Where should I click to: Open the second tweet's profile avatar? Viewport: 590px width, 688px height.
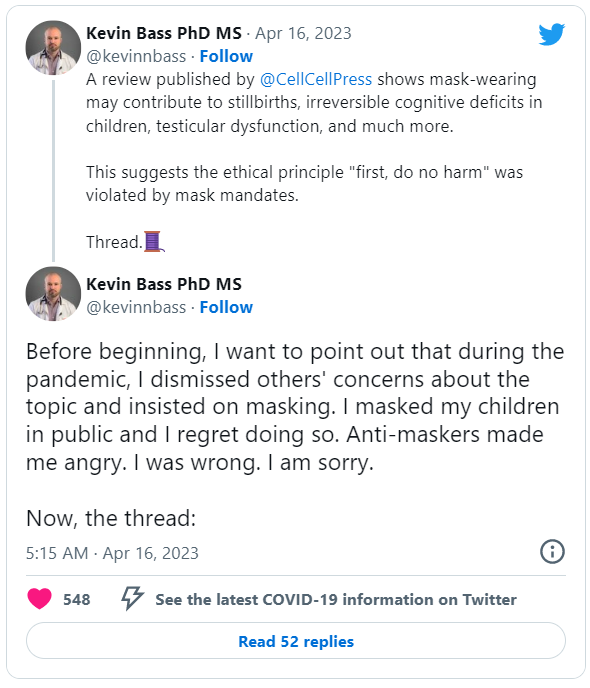pos(53,294)
